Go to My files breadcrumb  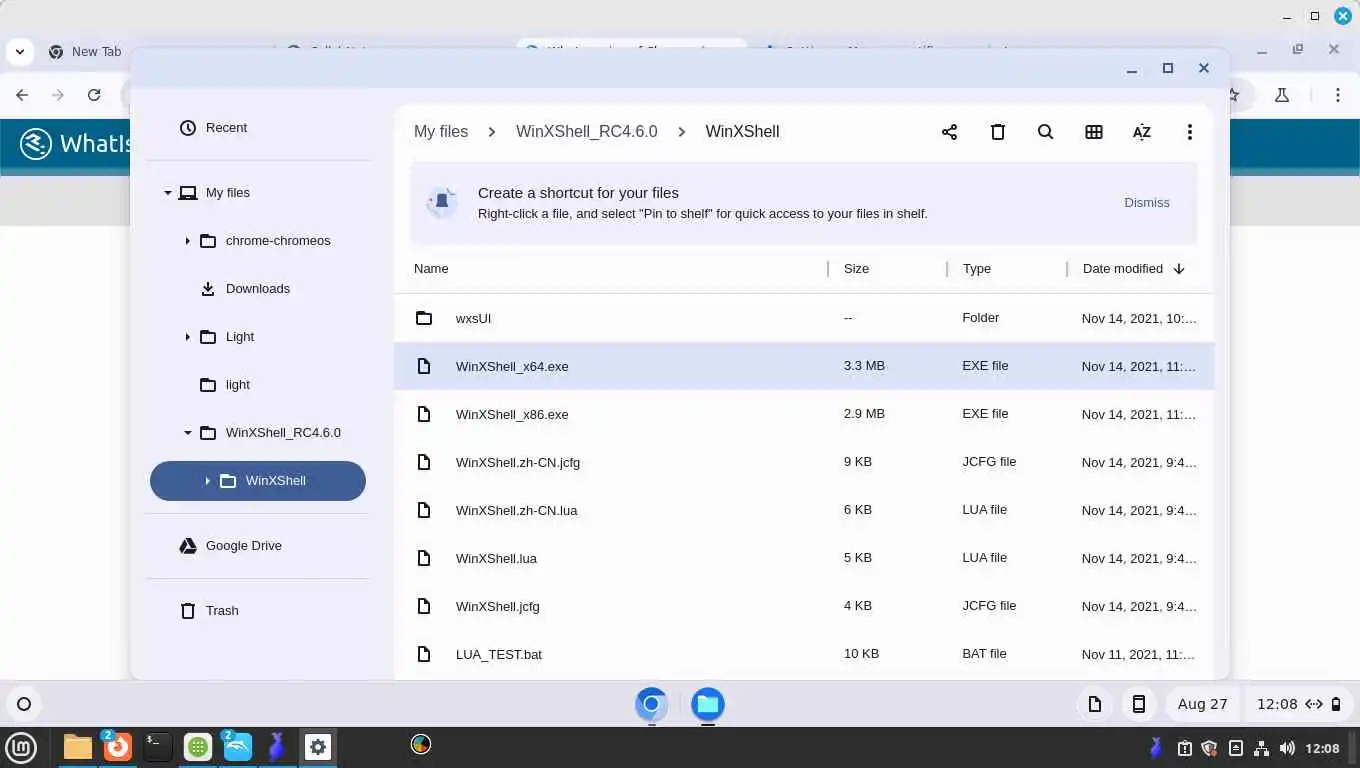pyautogui.click(x=441, y=132)
